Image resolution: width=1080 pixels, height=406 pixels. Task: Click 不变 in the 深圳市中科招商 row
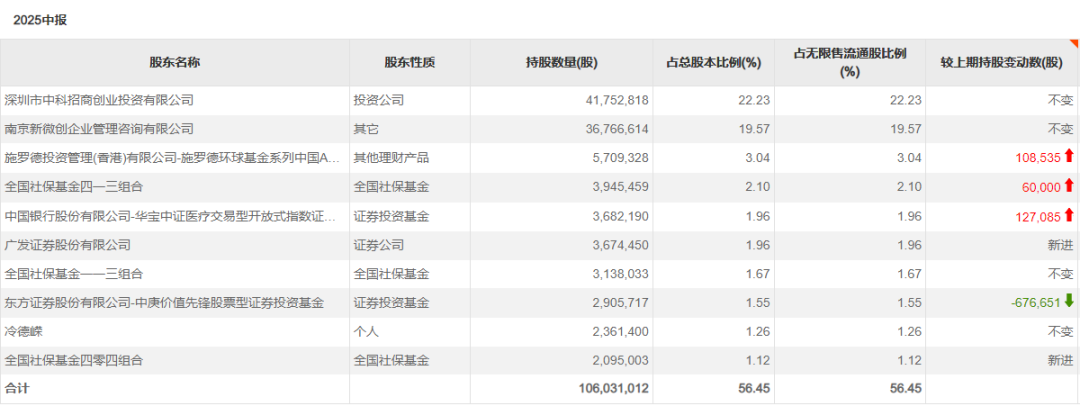(1060, 100)
